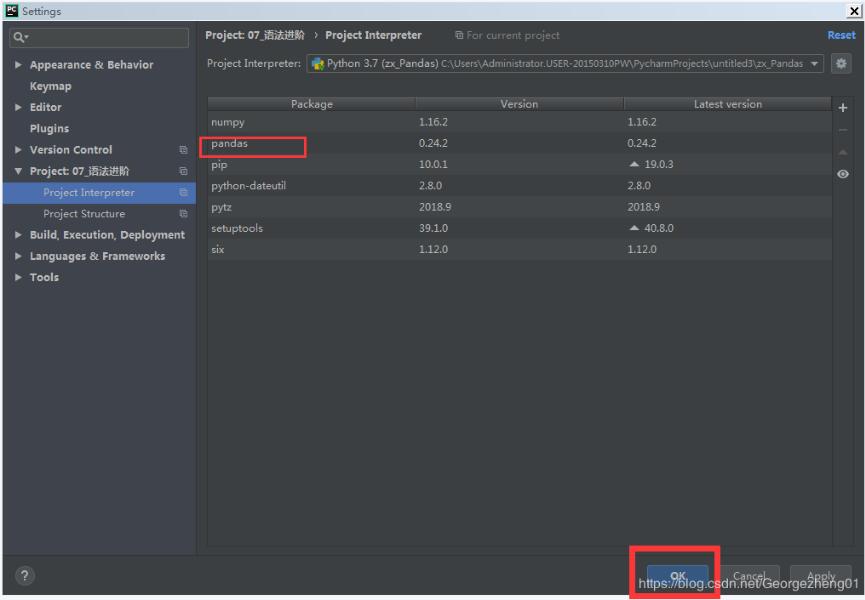Select the pip package row

pyautogui.click(x=519, y=164)
